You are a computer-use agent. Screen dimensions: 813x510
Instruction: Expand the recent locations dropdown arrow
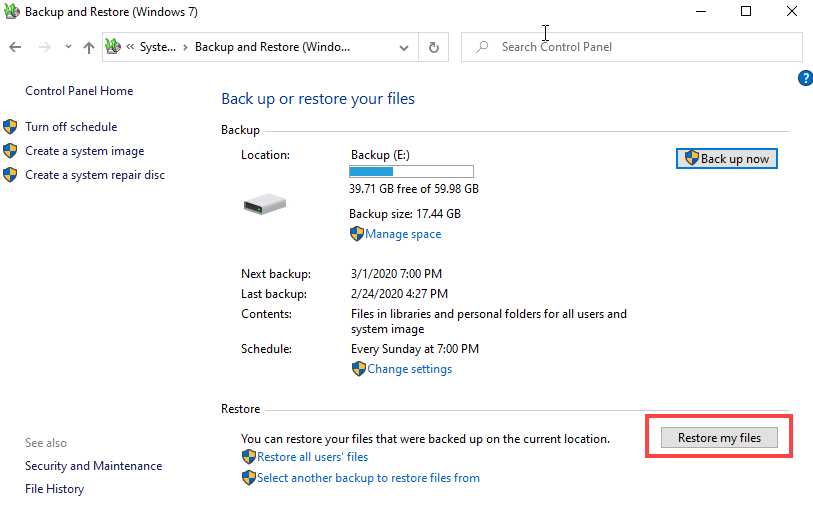pos(68,47)
